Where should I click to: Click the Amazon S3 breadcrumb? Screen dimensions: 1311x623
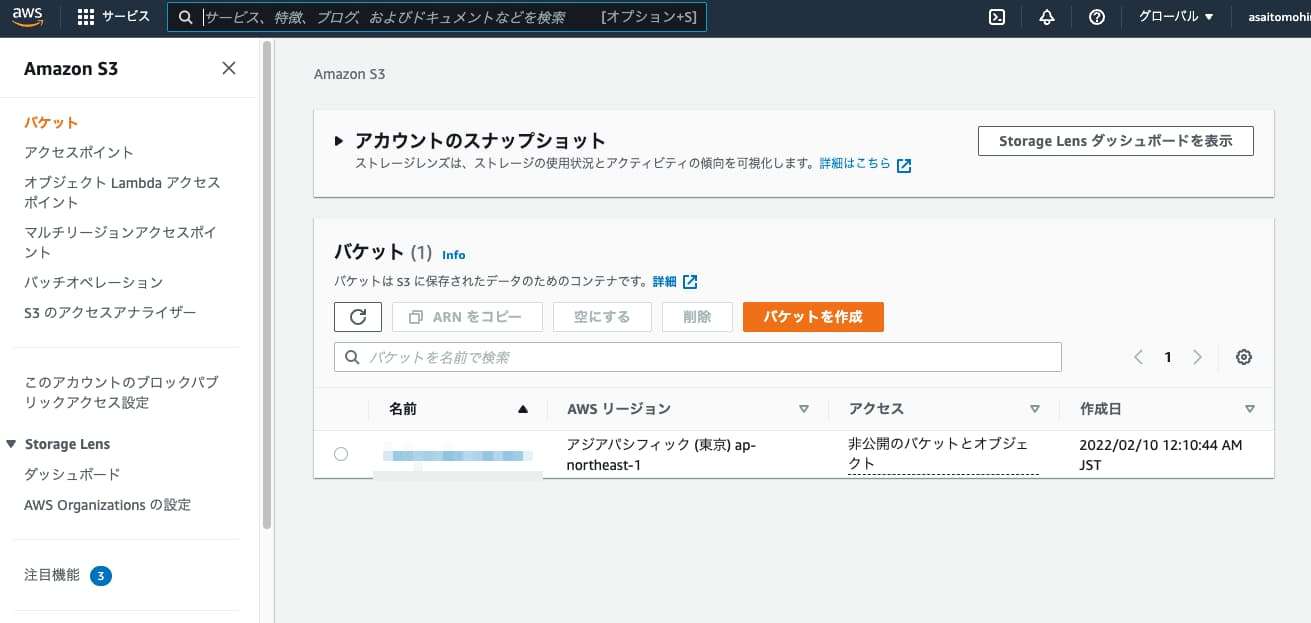pos(349,74)
